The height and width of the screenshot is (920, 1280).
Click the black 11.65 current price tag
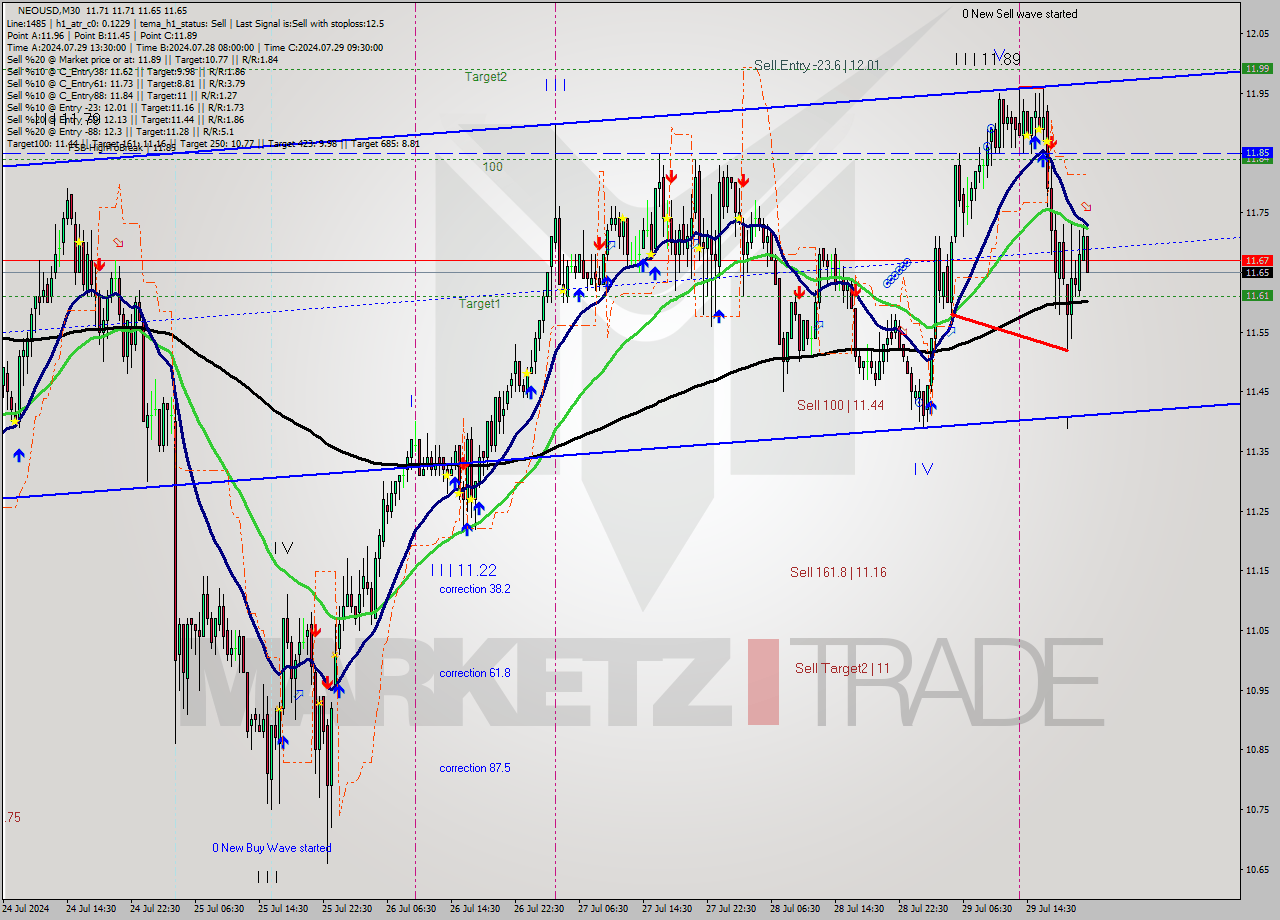(1257, 272)
